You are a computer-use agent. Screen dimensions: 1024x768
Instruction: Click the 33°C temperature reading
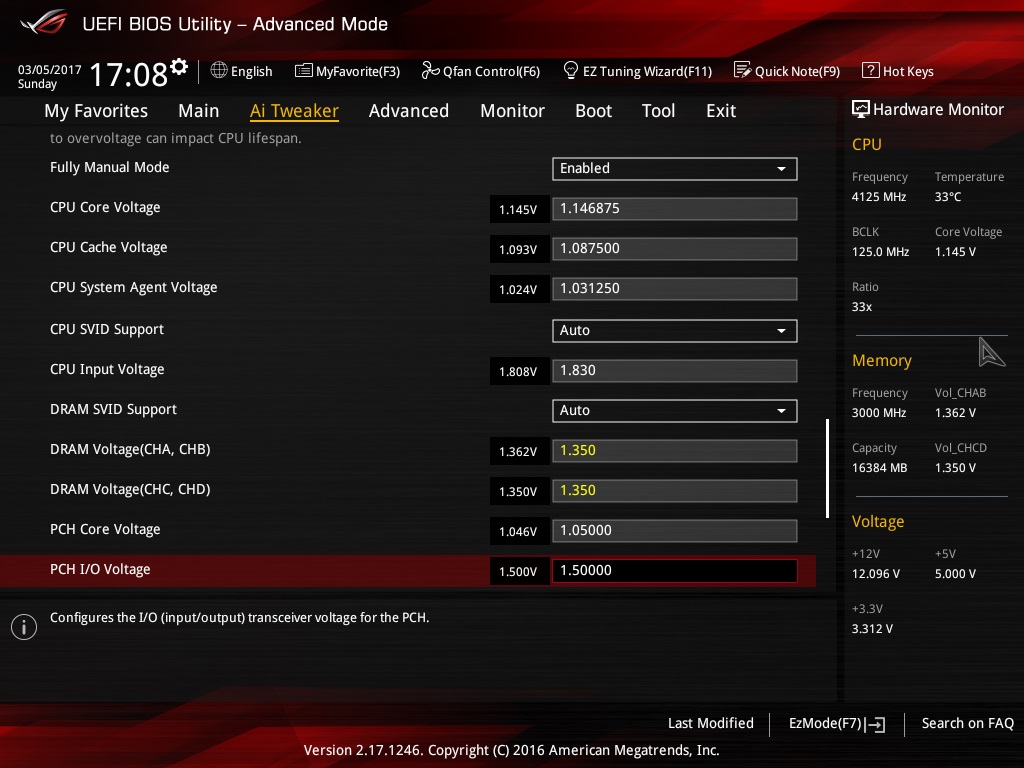pos(948,197)
